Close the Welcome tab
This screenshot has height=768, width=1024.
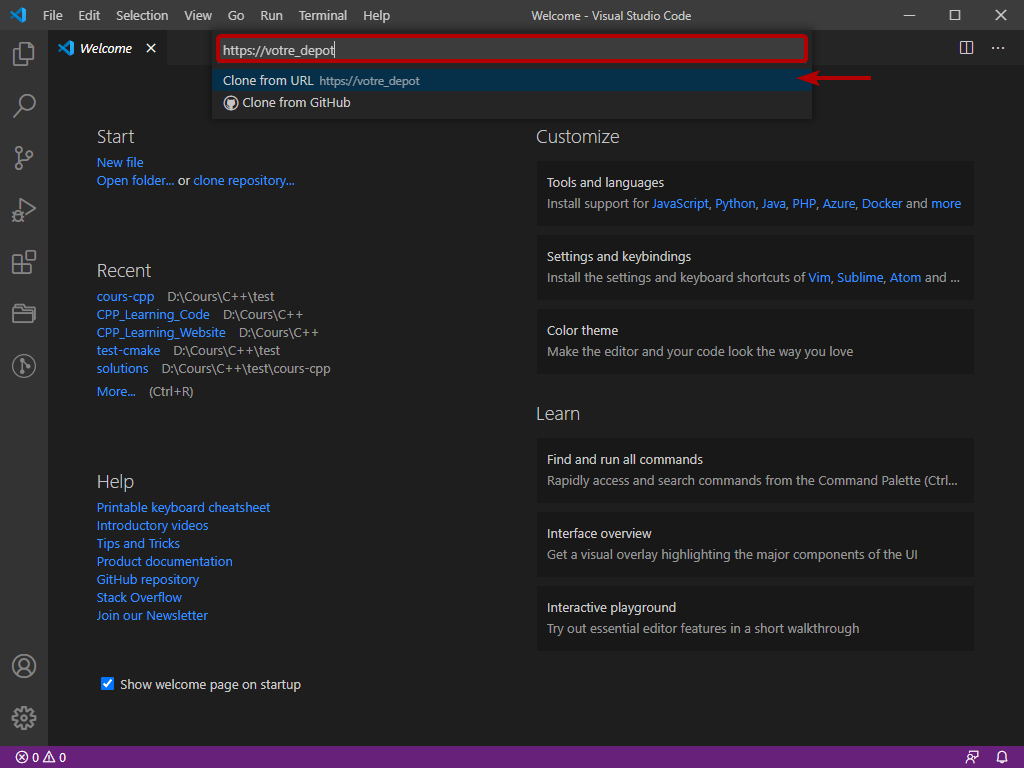tap(151, 48)
